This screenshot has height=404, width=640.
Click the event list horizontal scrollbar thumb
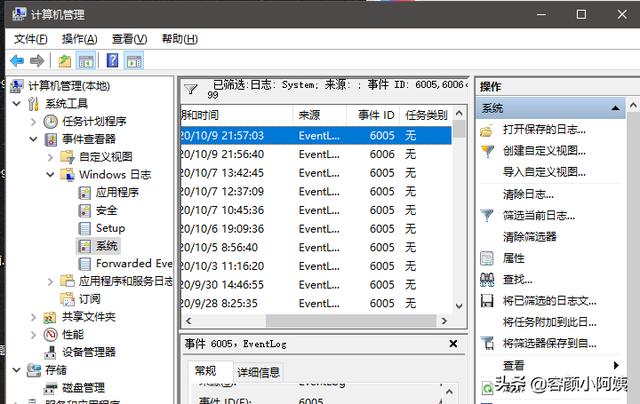[351, 321]
